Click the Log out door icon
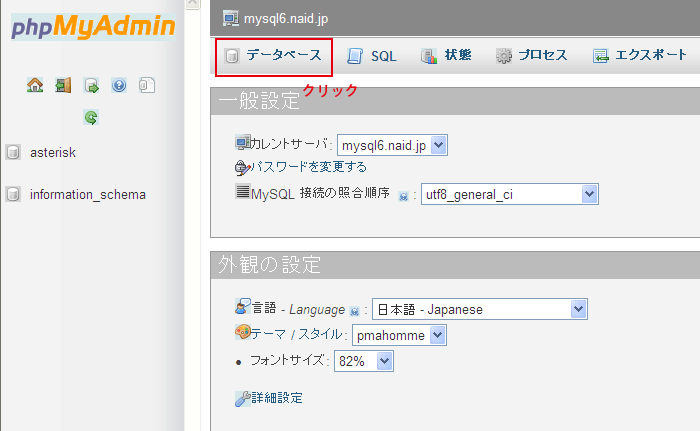 coord(63,85)
